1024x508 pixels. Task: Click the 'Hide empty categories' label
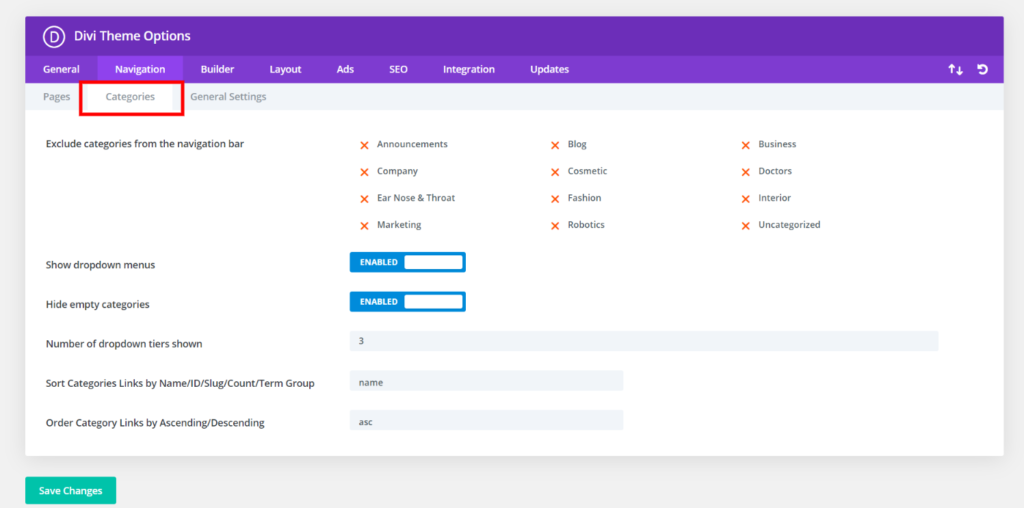tap(98, 304)
